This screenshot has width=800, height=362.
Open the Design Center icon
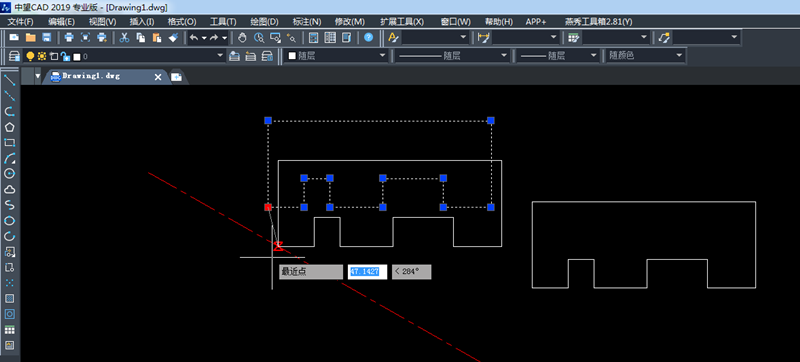click(x=330, y=37)
